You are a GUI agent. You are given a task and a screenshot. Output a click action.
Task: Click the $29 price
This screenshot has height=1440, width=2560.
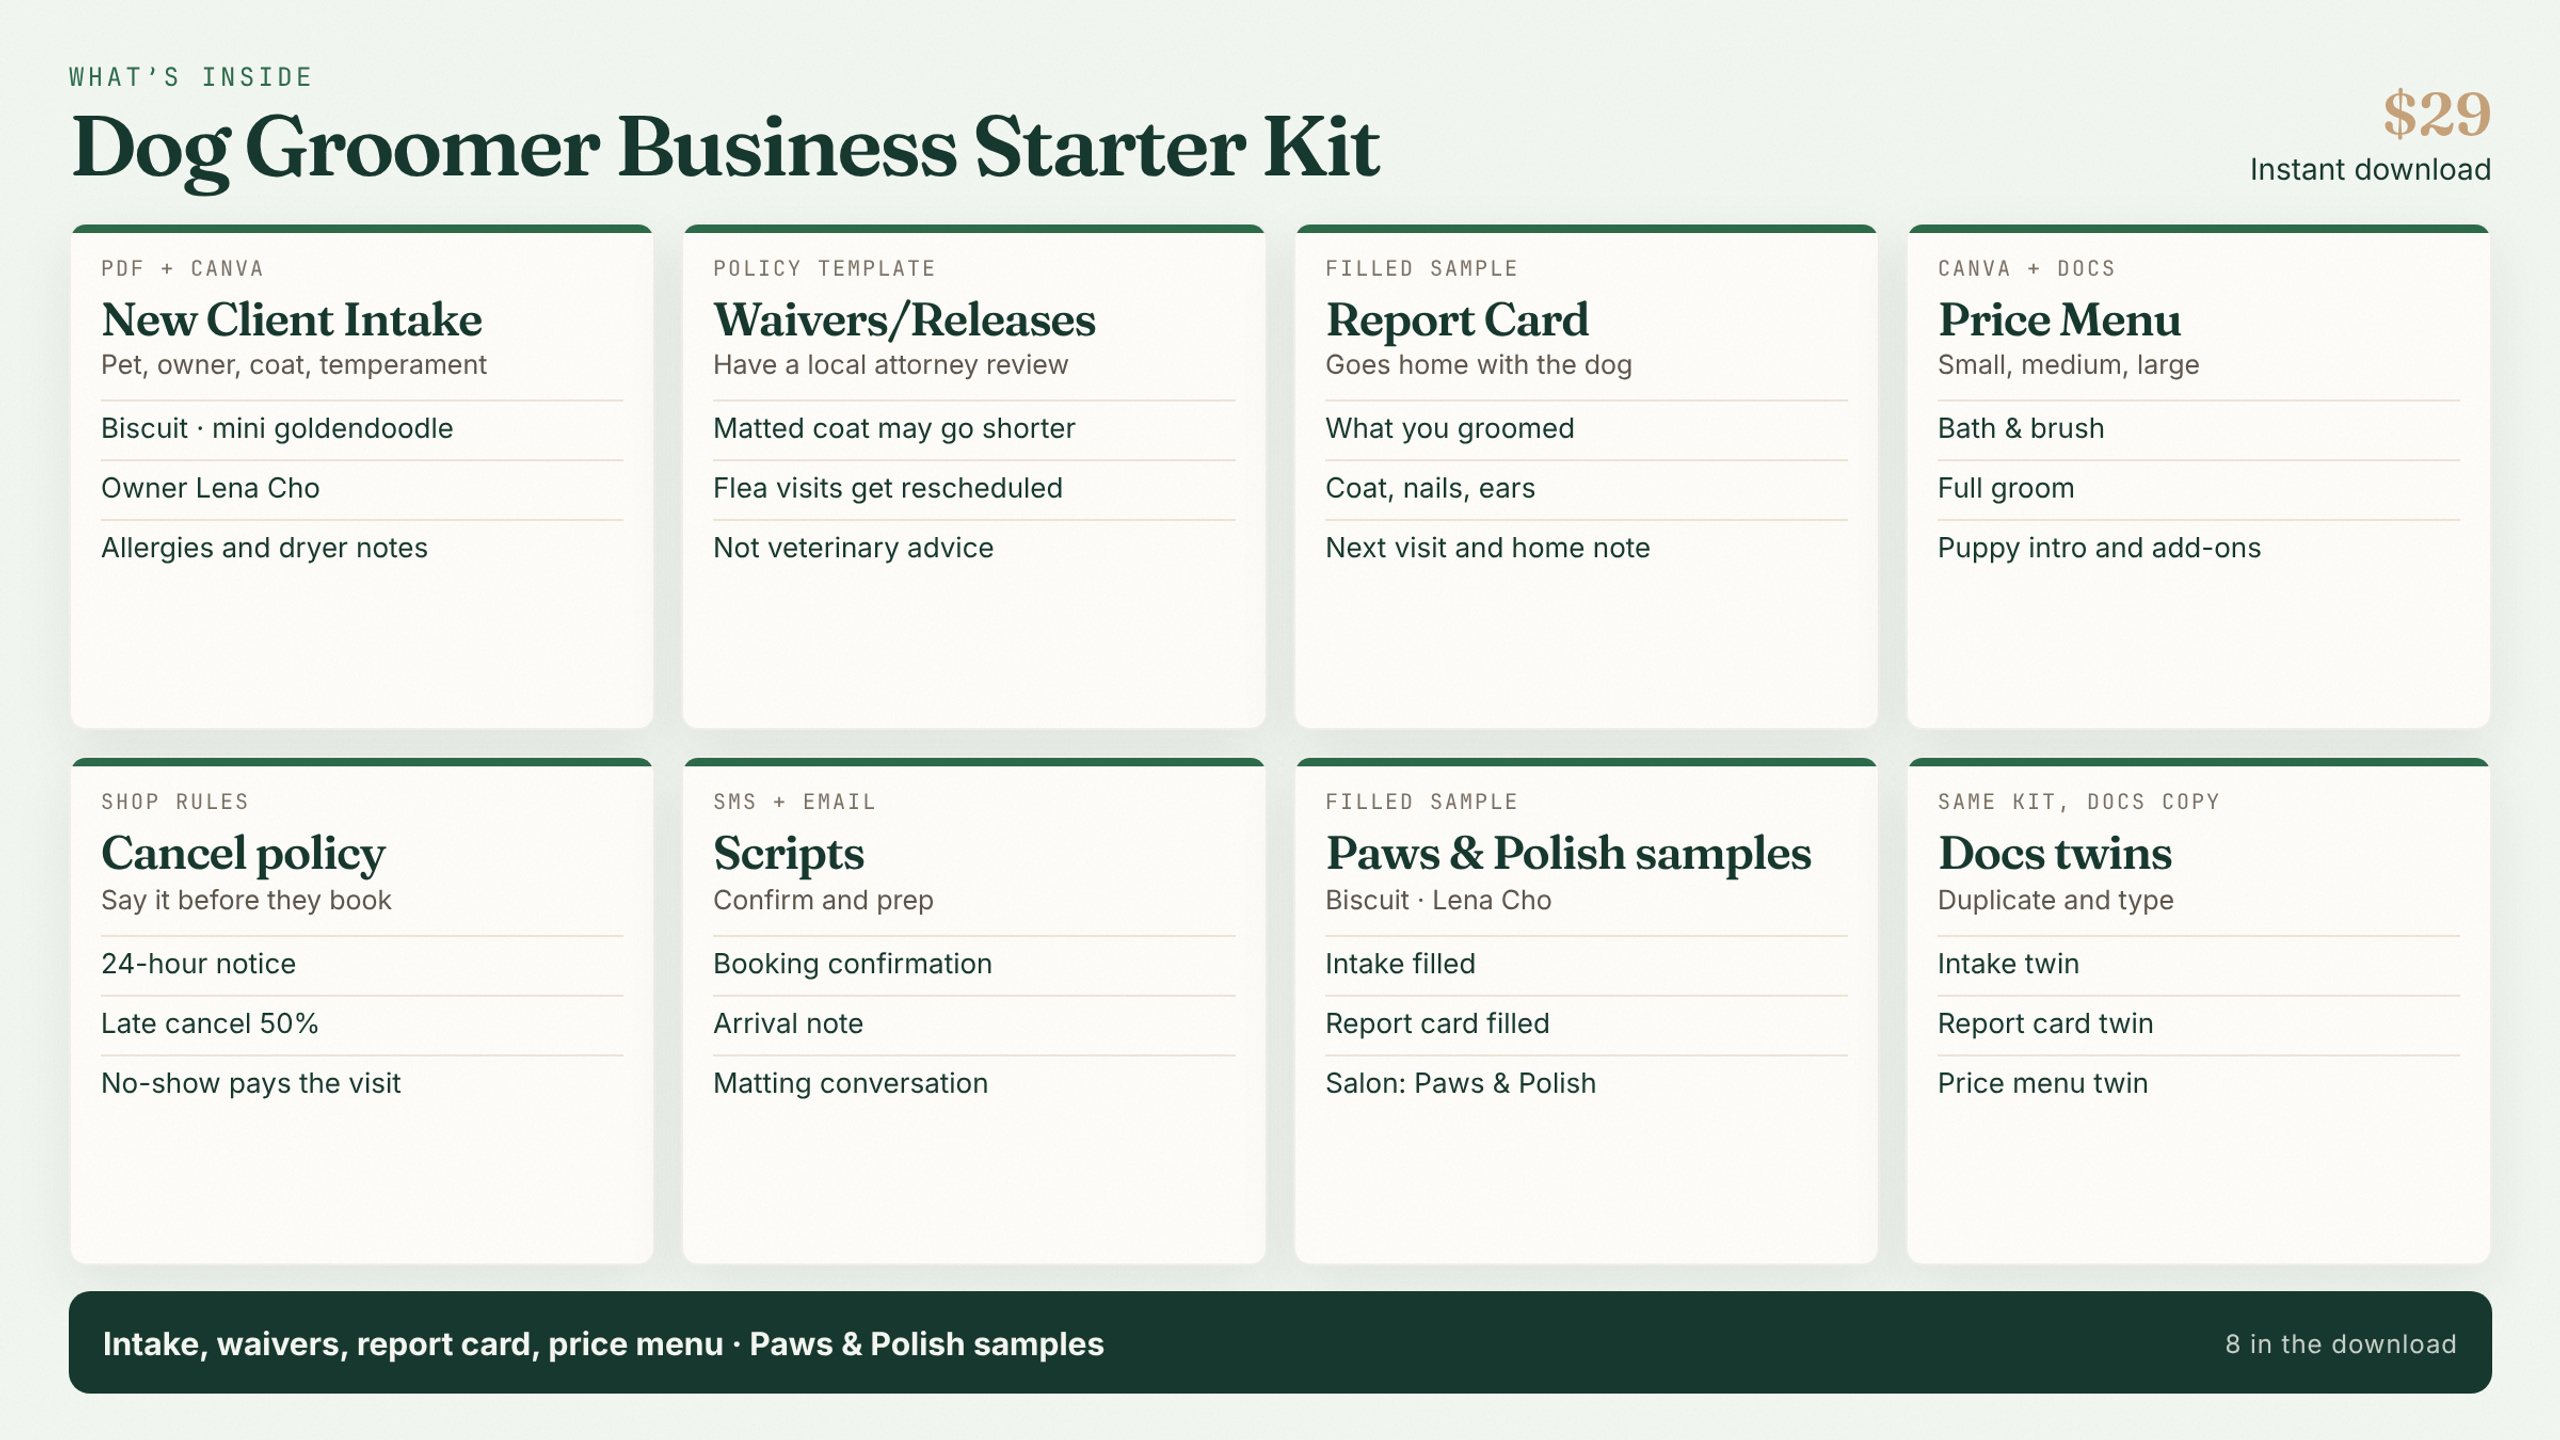[x=2436, y=114]
